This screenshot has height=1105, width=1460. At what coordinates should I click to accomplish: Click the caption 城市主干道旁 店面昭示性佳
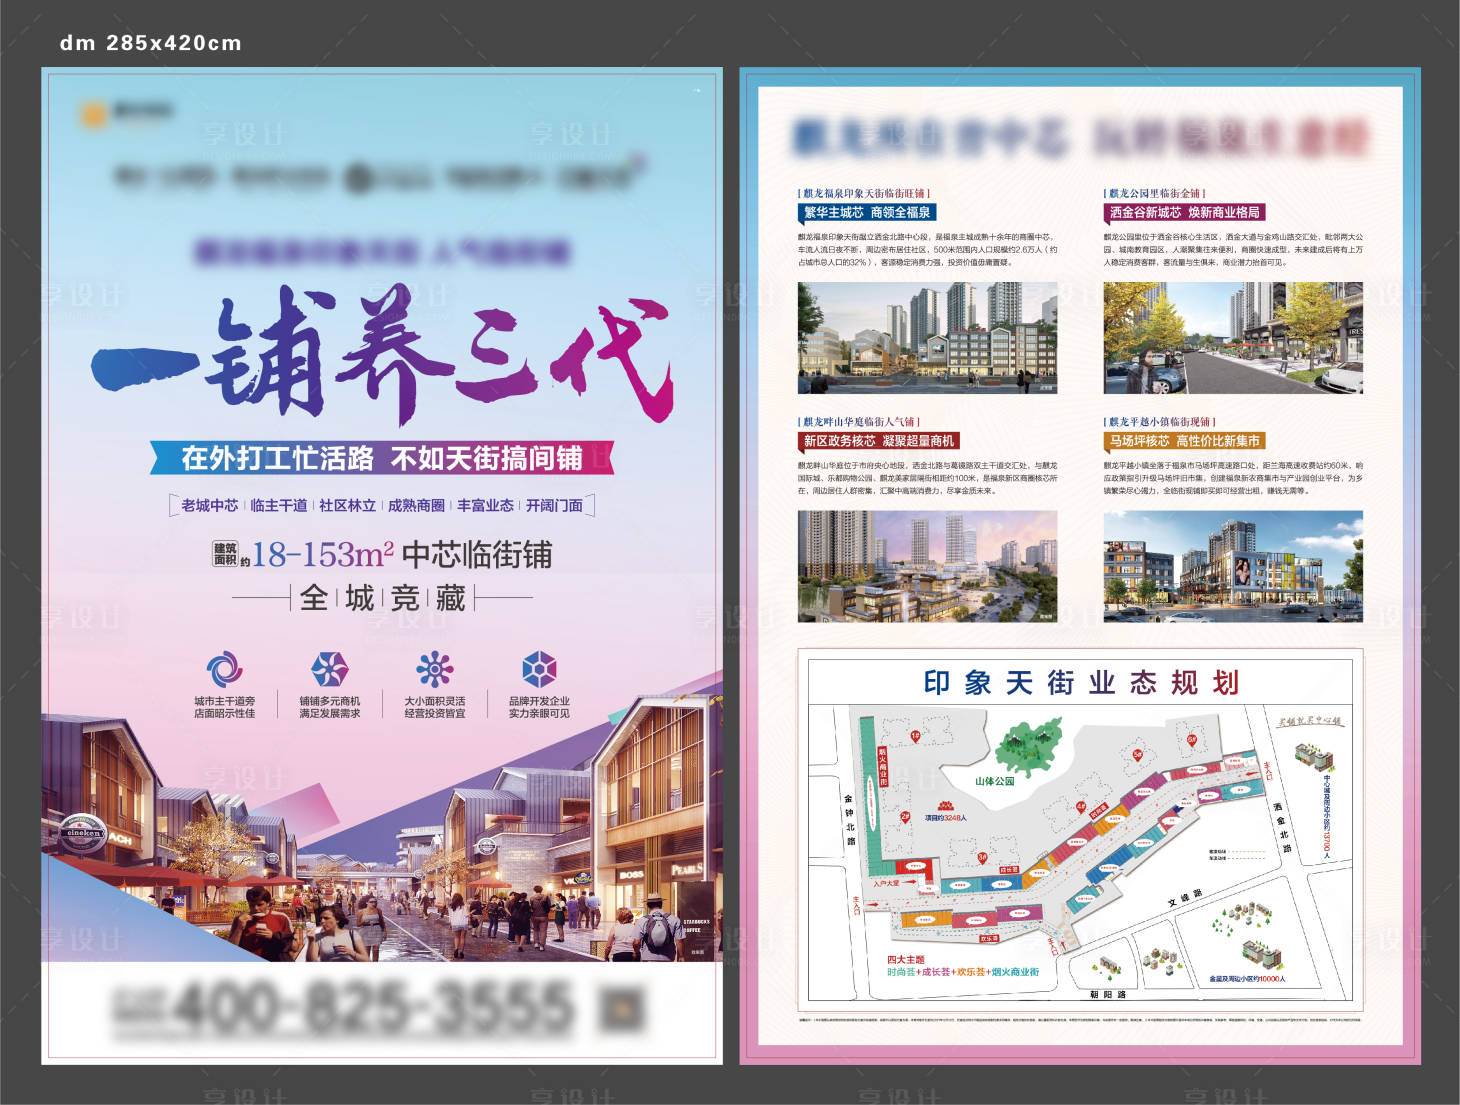(224, 707)
